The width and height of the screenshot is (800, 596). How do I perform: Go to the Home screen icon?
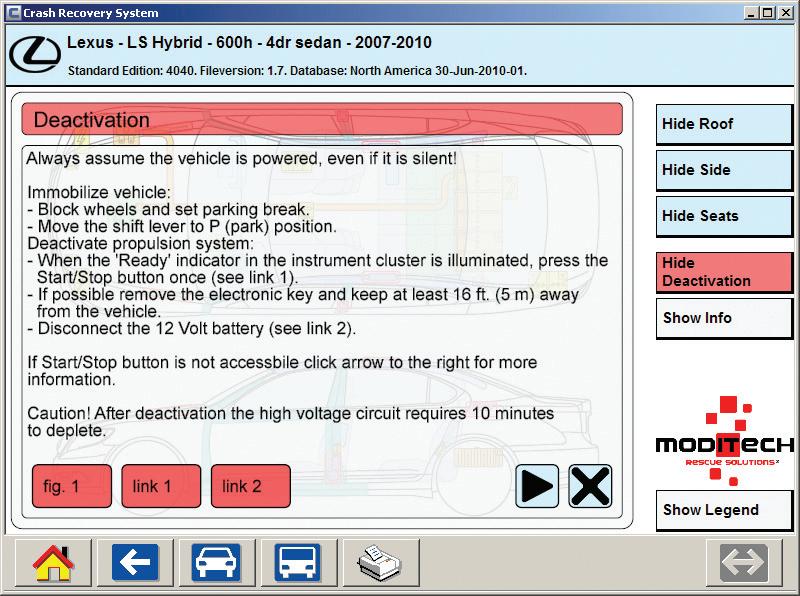[x=53, y=563]
